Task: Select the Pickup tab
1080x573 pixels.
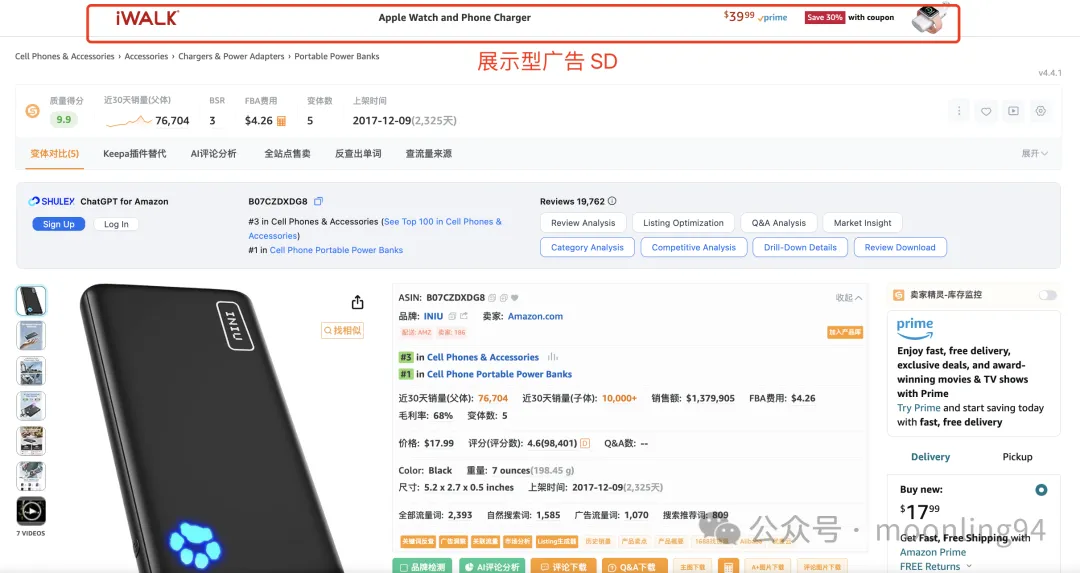Action: (x=1017, y=457)
